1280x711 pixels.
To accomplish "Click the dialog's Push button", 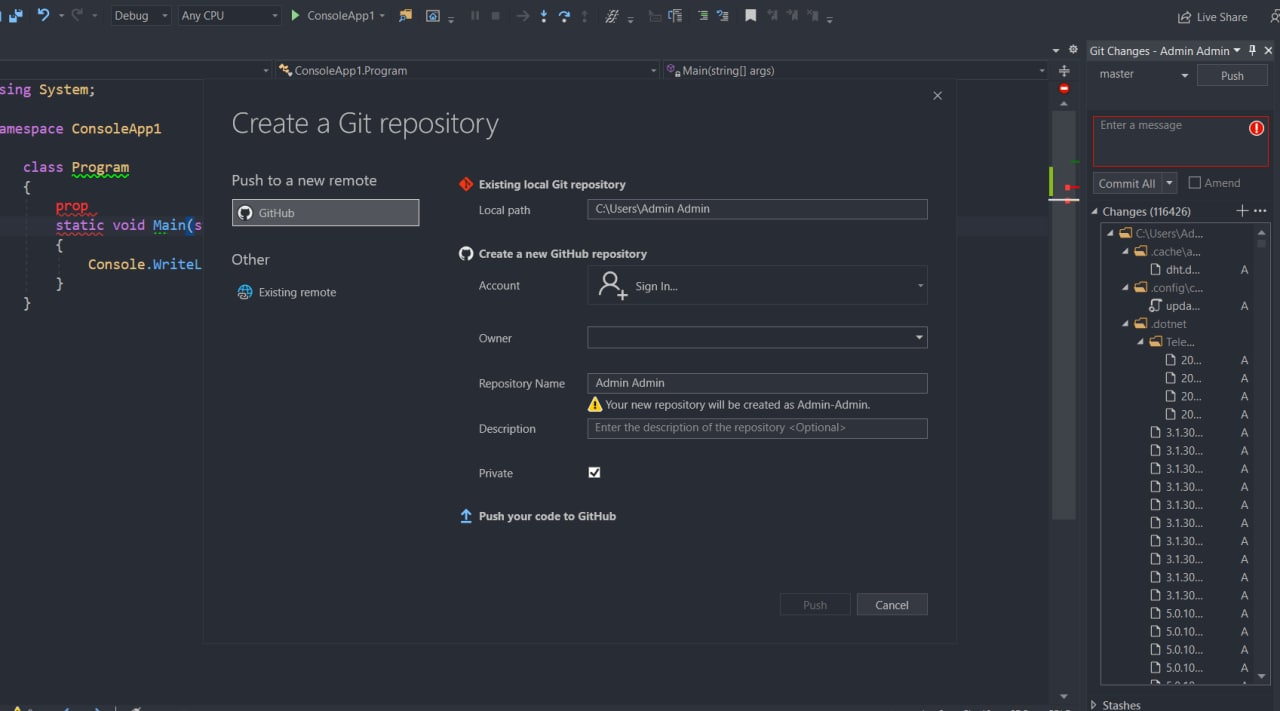I will 815,605.
